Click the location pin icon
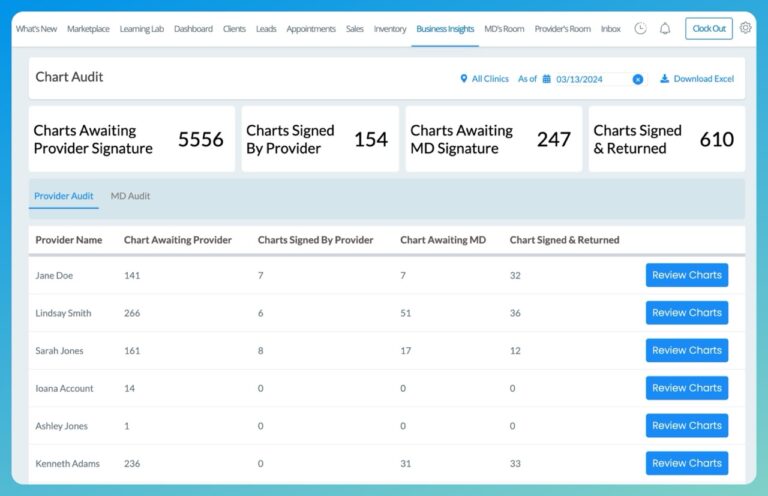 [x=464, y=79]
